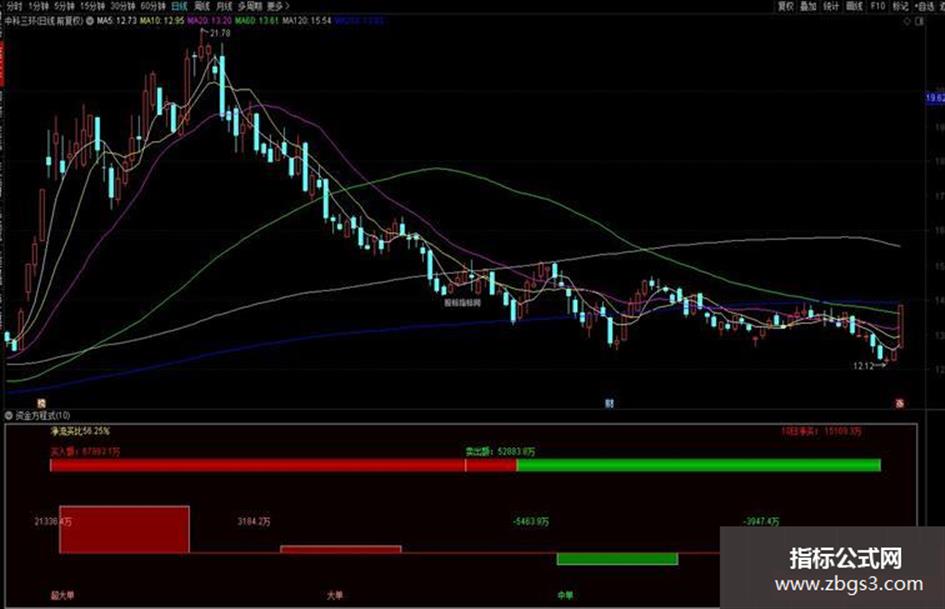Open the 复权 adjustment option
The height and width of the screenshot is (609, 945).
785,6
